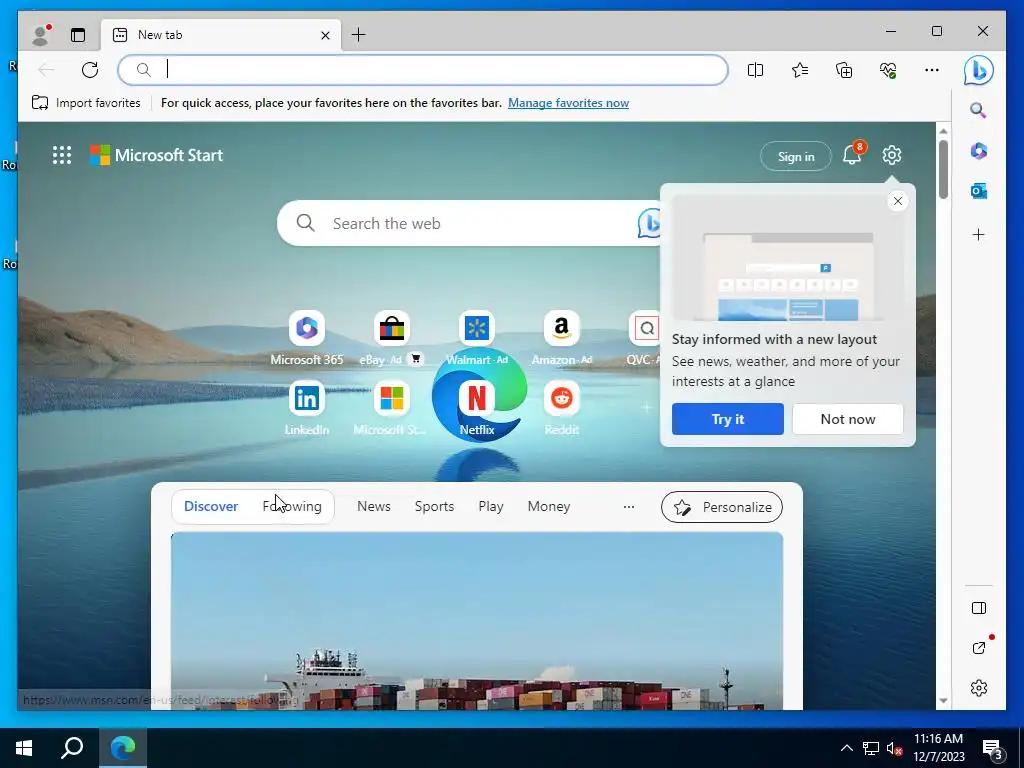Dismiss layout popup with Not now
This screenshot has height=768, width=1024.
pos(848,419)
